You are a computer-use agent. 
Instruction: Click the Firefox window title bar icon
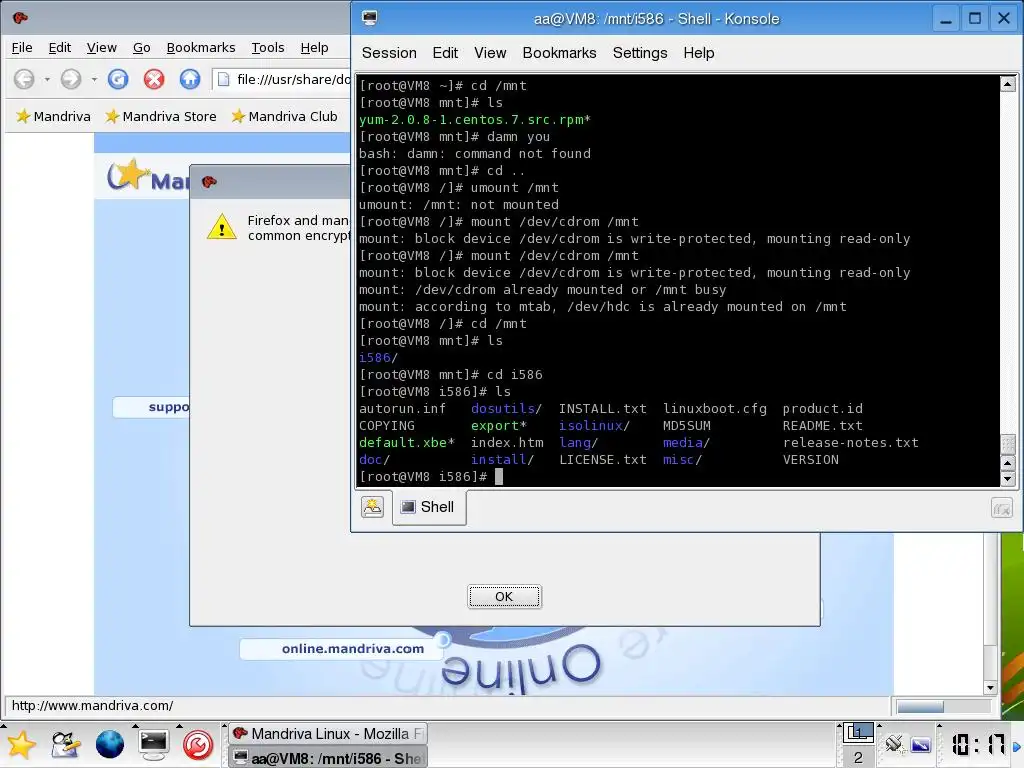click(x=20, y=18)
